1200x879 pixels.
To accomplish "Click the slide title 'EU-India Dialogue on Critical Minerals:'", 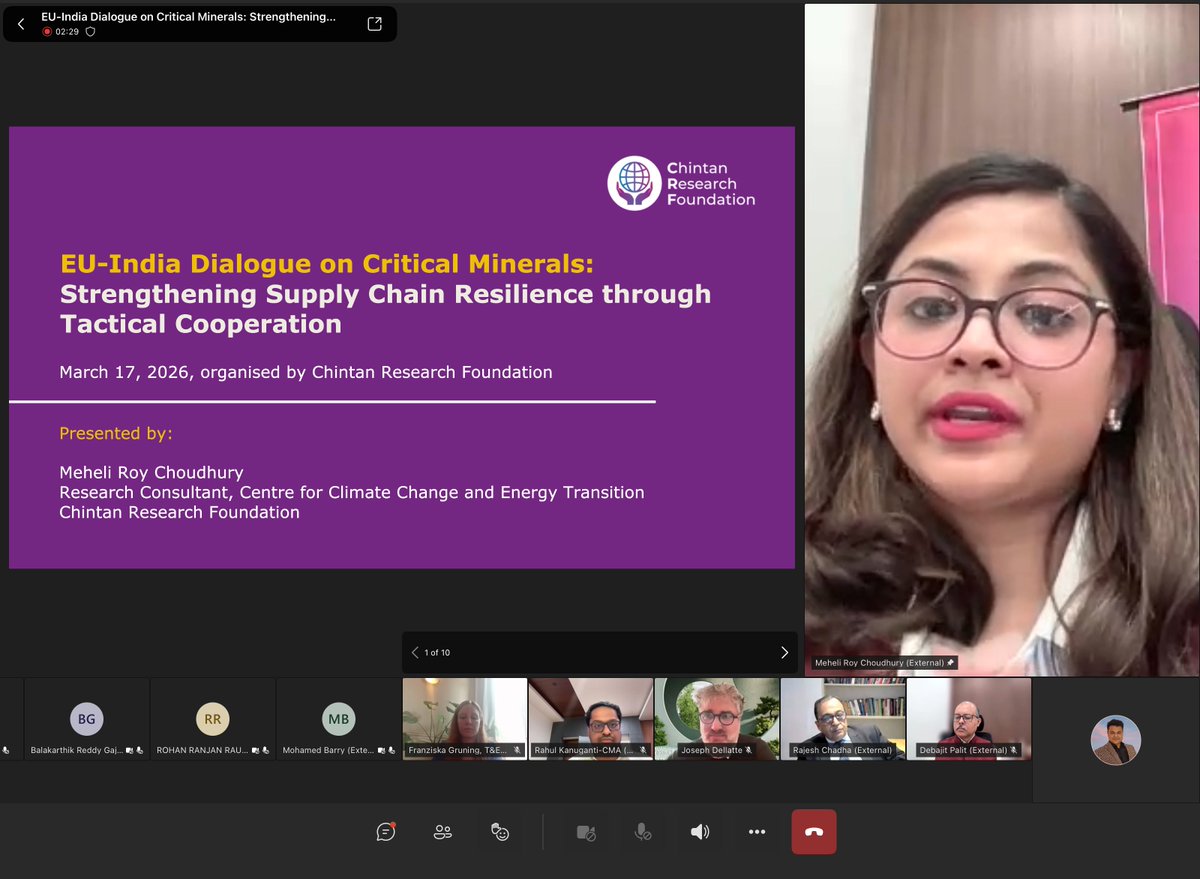I will [x=327, y=263].
